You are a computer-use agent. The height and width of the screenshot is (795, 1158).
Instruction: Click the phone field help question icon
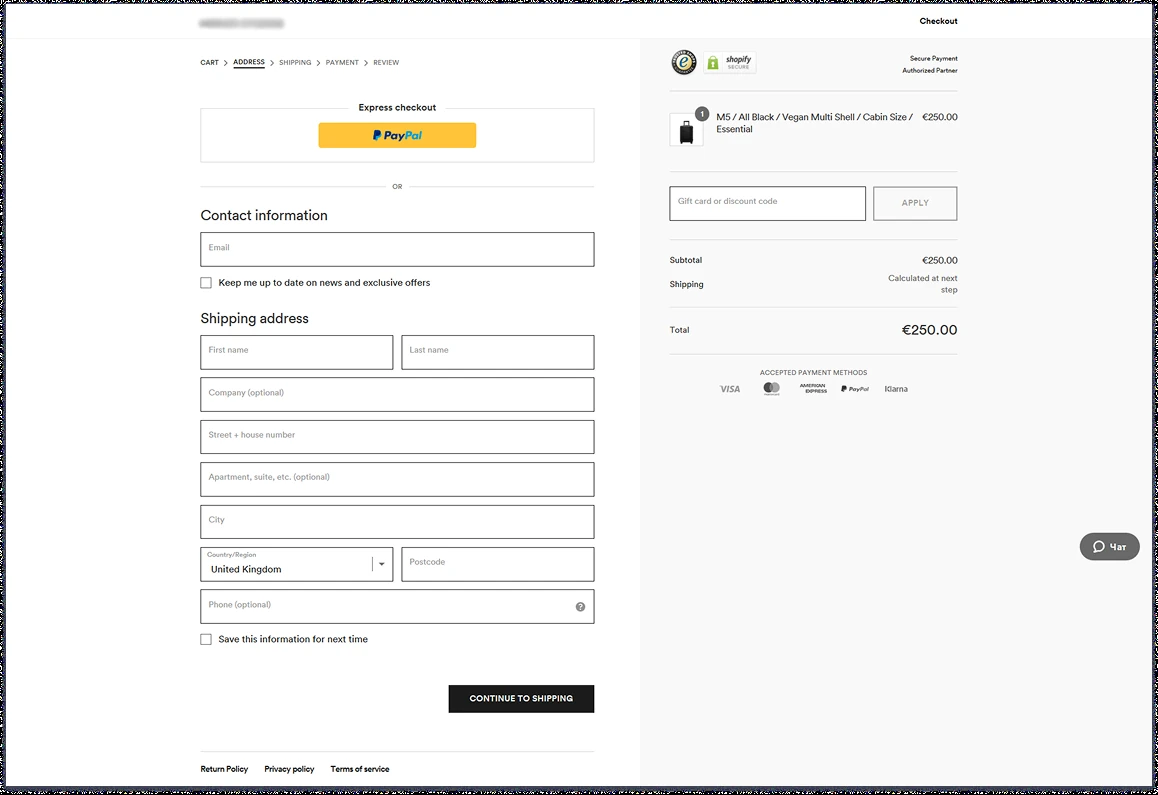[580, 607]
